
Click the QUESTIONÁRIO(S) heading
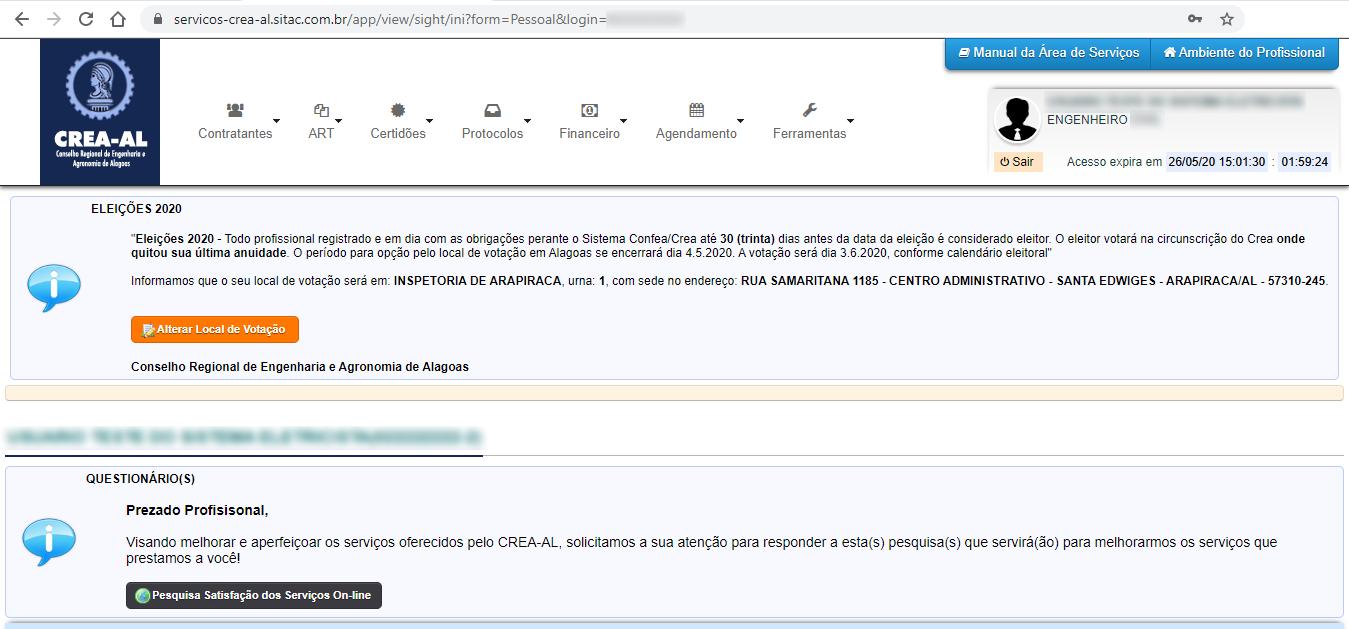click(140, 479)
